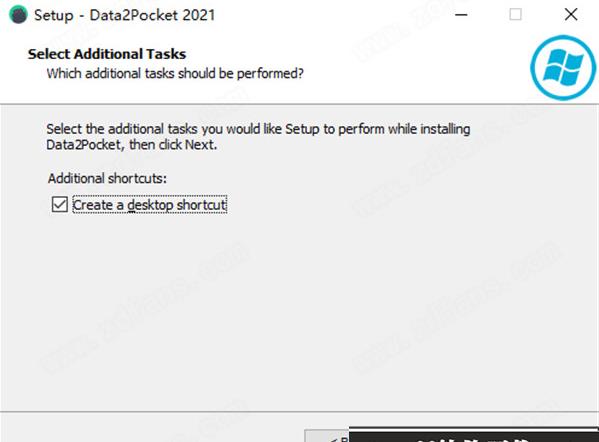Screen dimensions: 599x442
Task: Click the blue Windows logo wizard image
Action: pyautogui.click(x=563, y=68)
